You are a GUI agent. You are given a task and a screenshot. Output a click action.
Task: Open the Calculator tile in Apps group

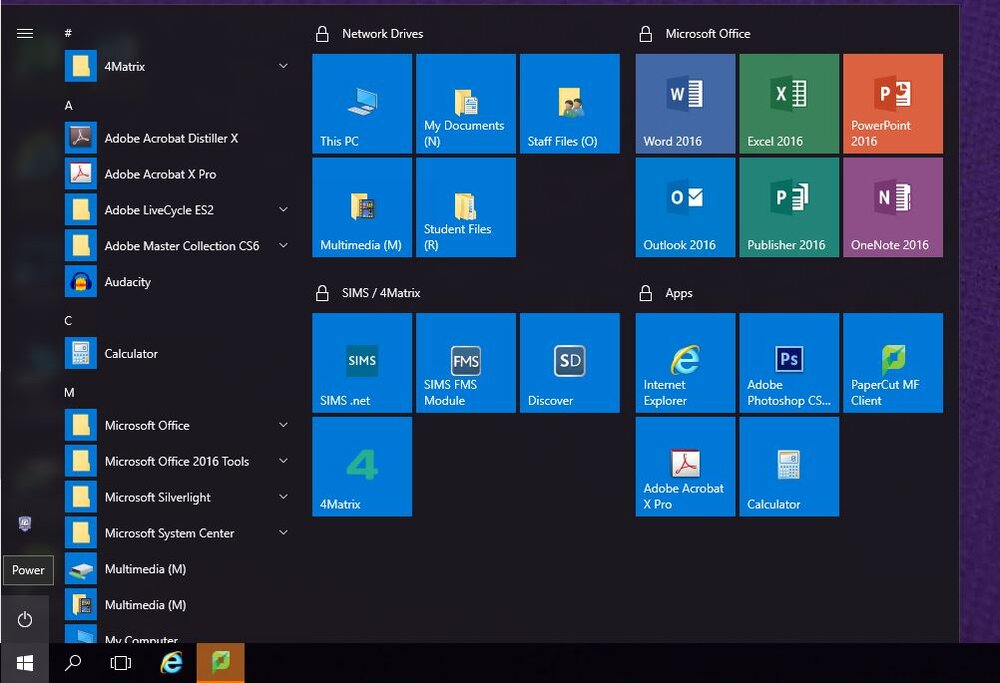click(x=789, y=466)
